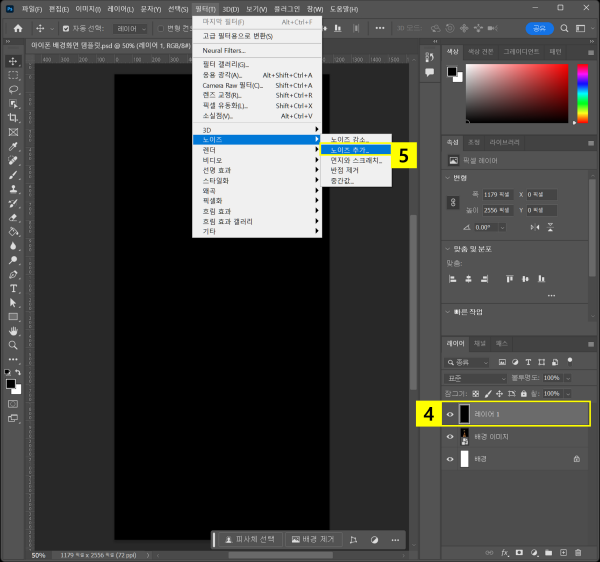The width and height of the screenshot is (600, 562).
Task: Select the Zoom tool in the toolbar
Action: (x=14, y=345)
